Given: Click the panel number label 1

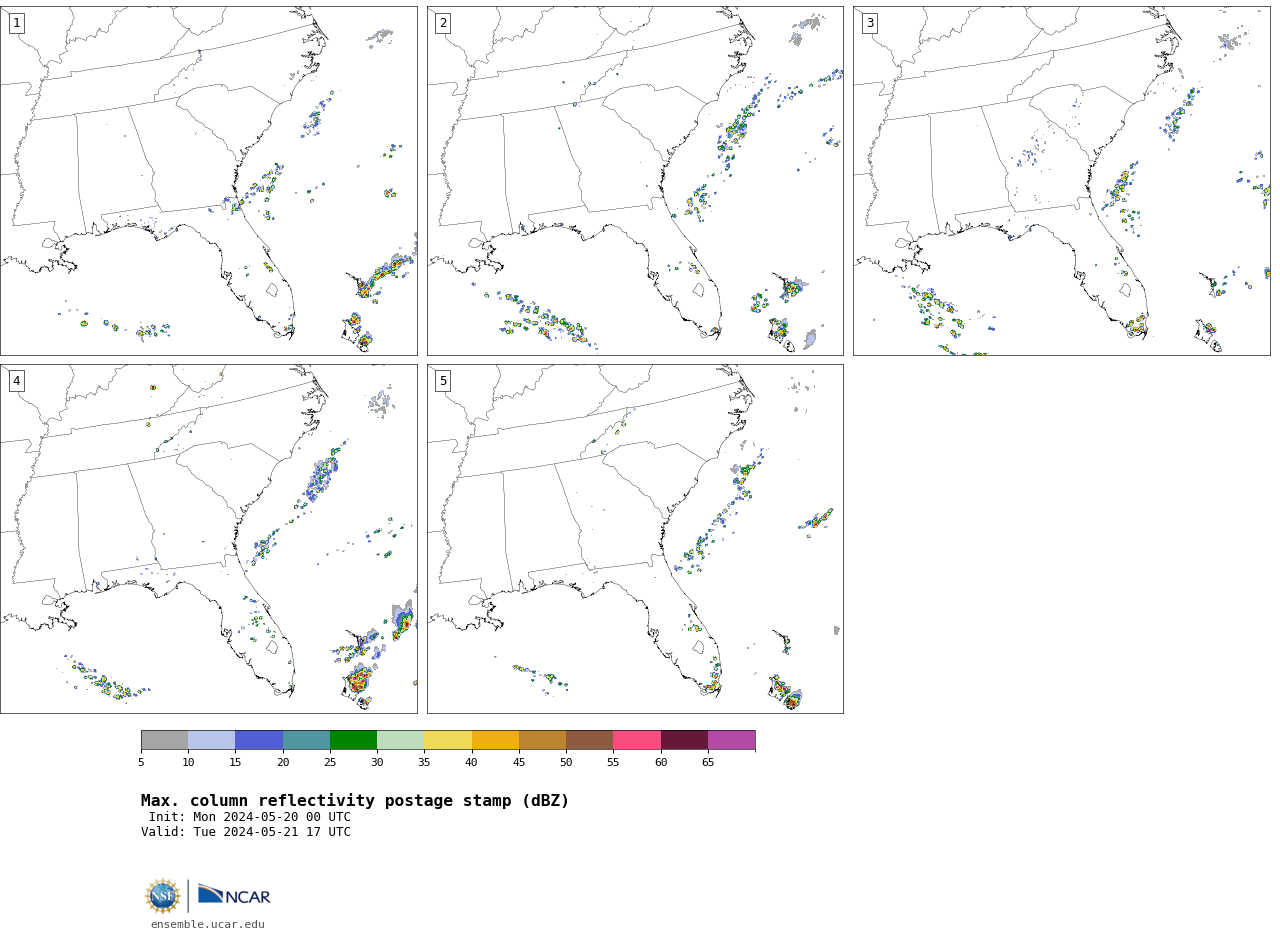Looking at the screenshot, I should coord(16,23).
